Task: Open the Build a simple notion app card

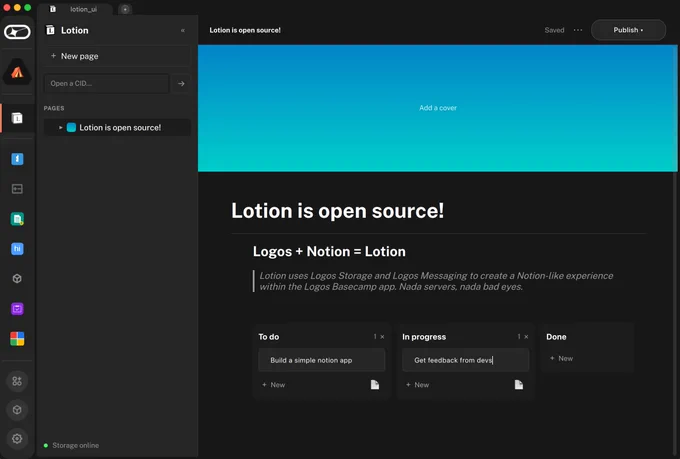Action: 321,360
